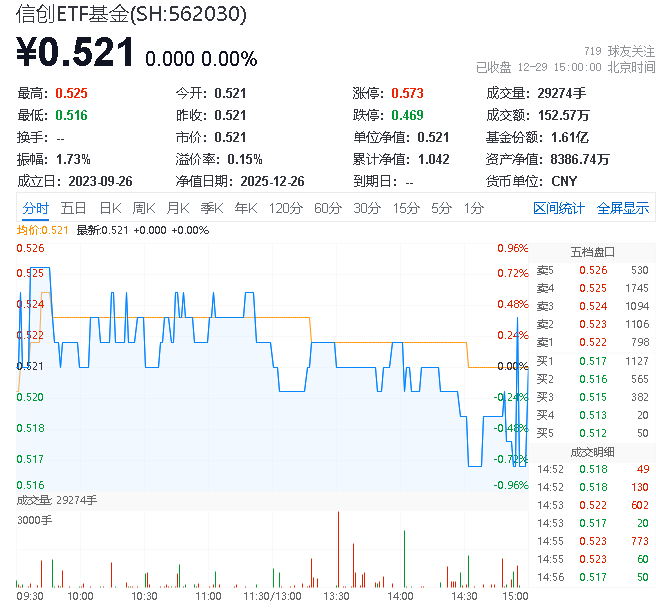Open the 1分 interval chart
The width and height of the screenshot is (656, 615).
coord(473,208)
